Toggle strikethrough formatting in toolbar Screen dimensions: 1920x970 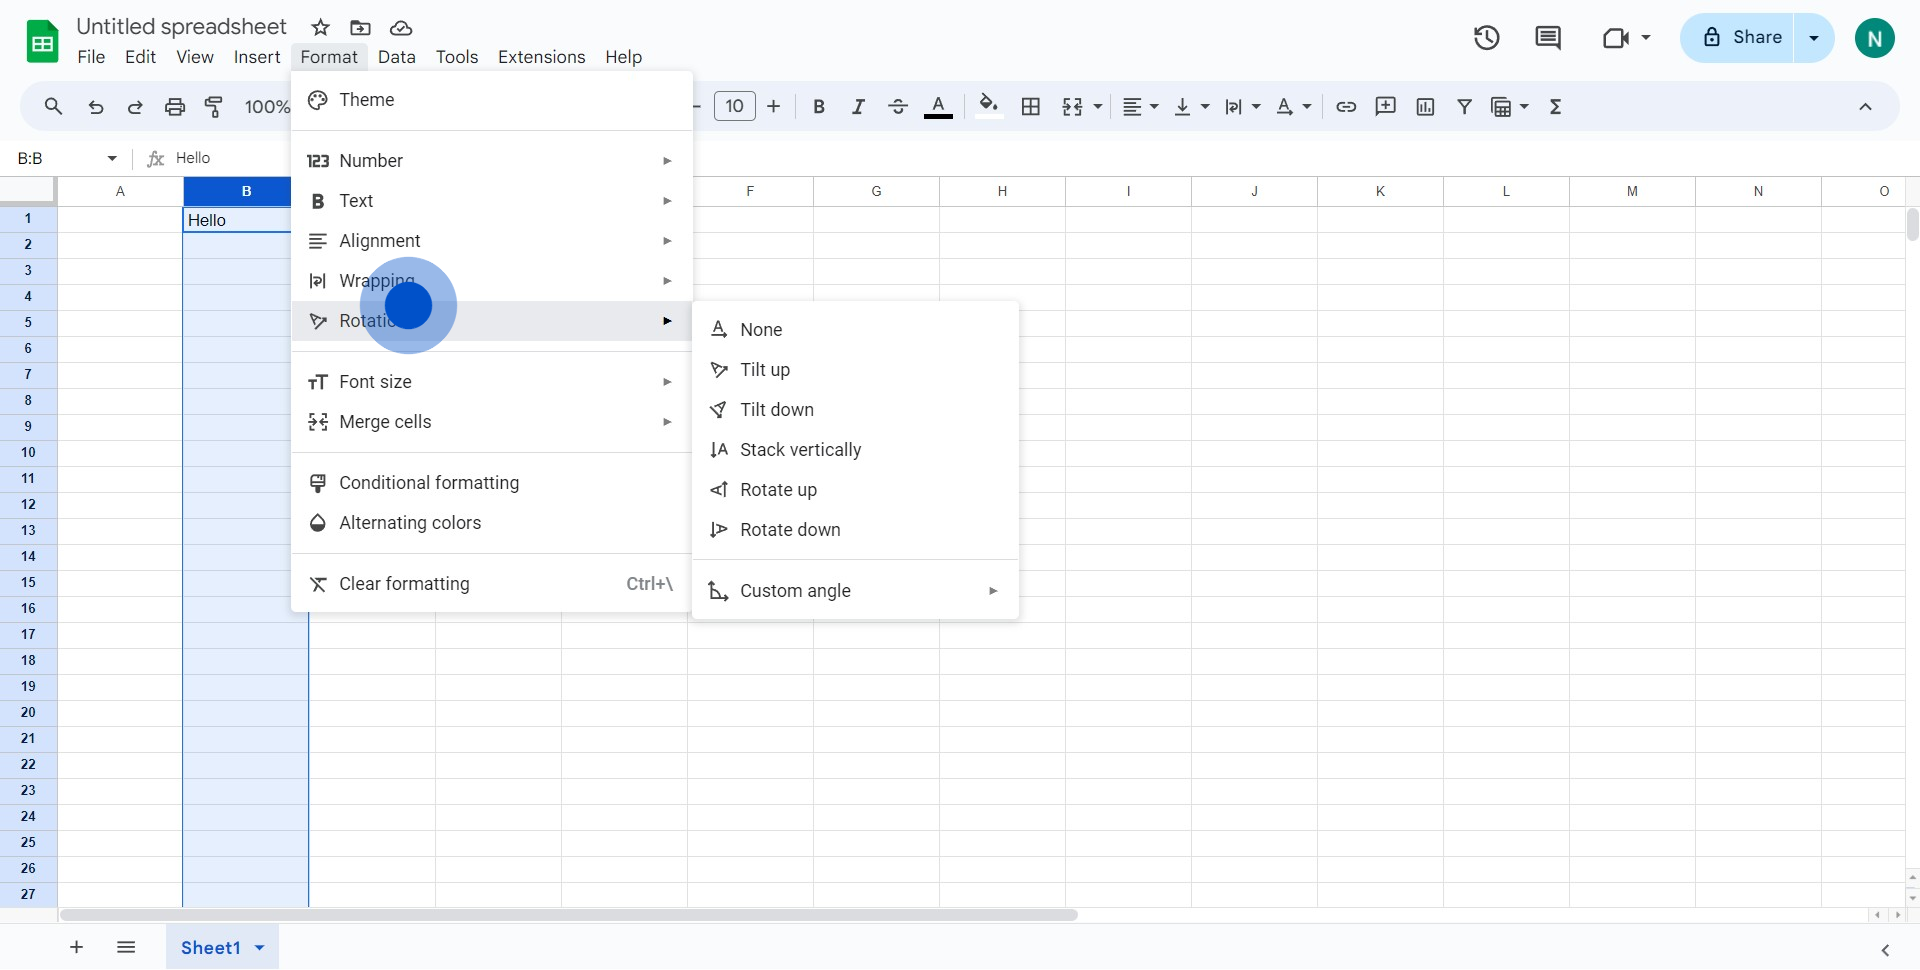(898, 107)
